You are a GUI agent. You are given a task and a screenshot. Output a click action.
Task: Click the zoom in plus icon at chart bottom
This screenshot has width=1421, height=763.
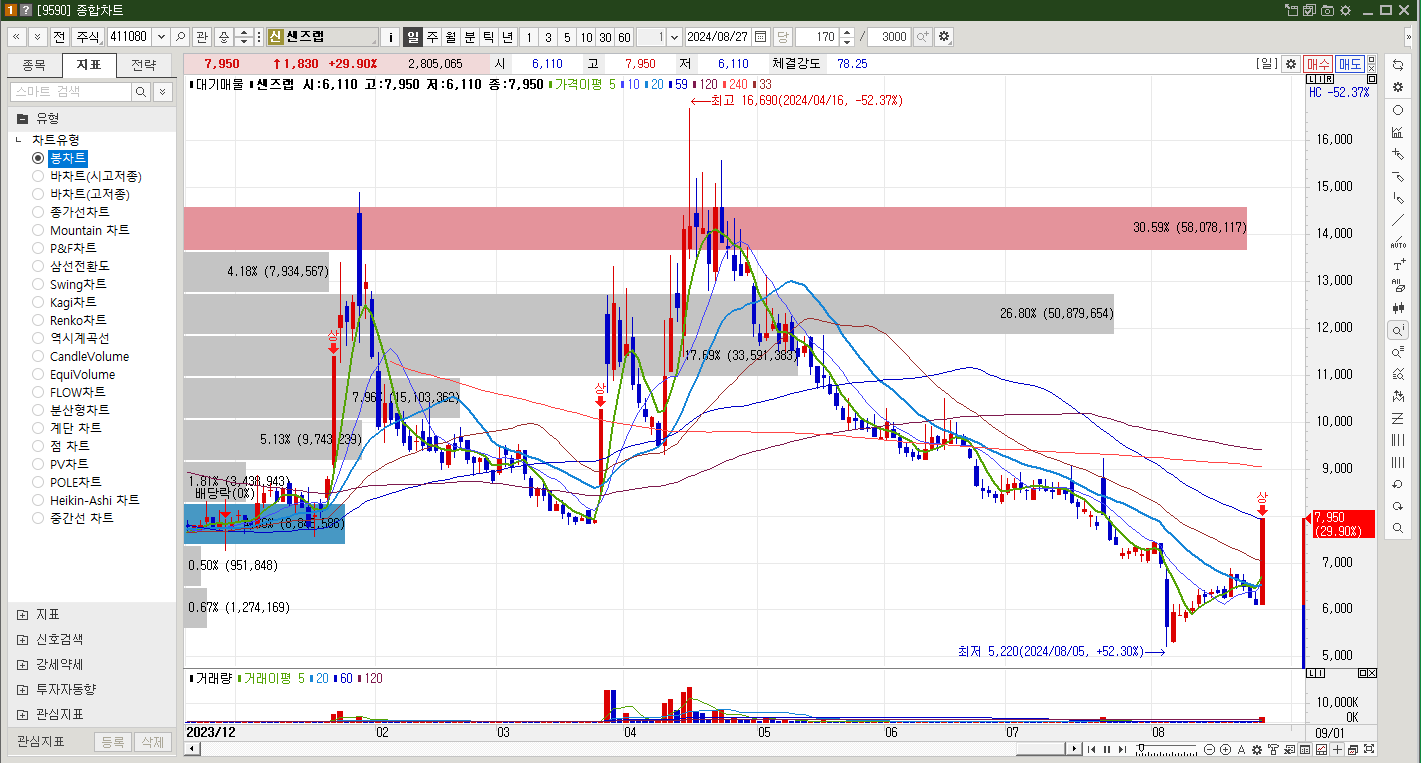[1225, 749]
